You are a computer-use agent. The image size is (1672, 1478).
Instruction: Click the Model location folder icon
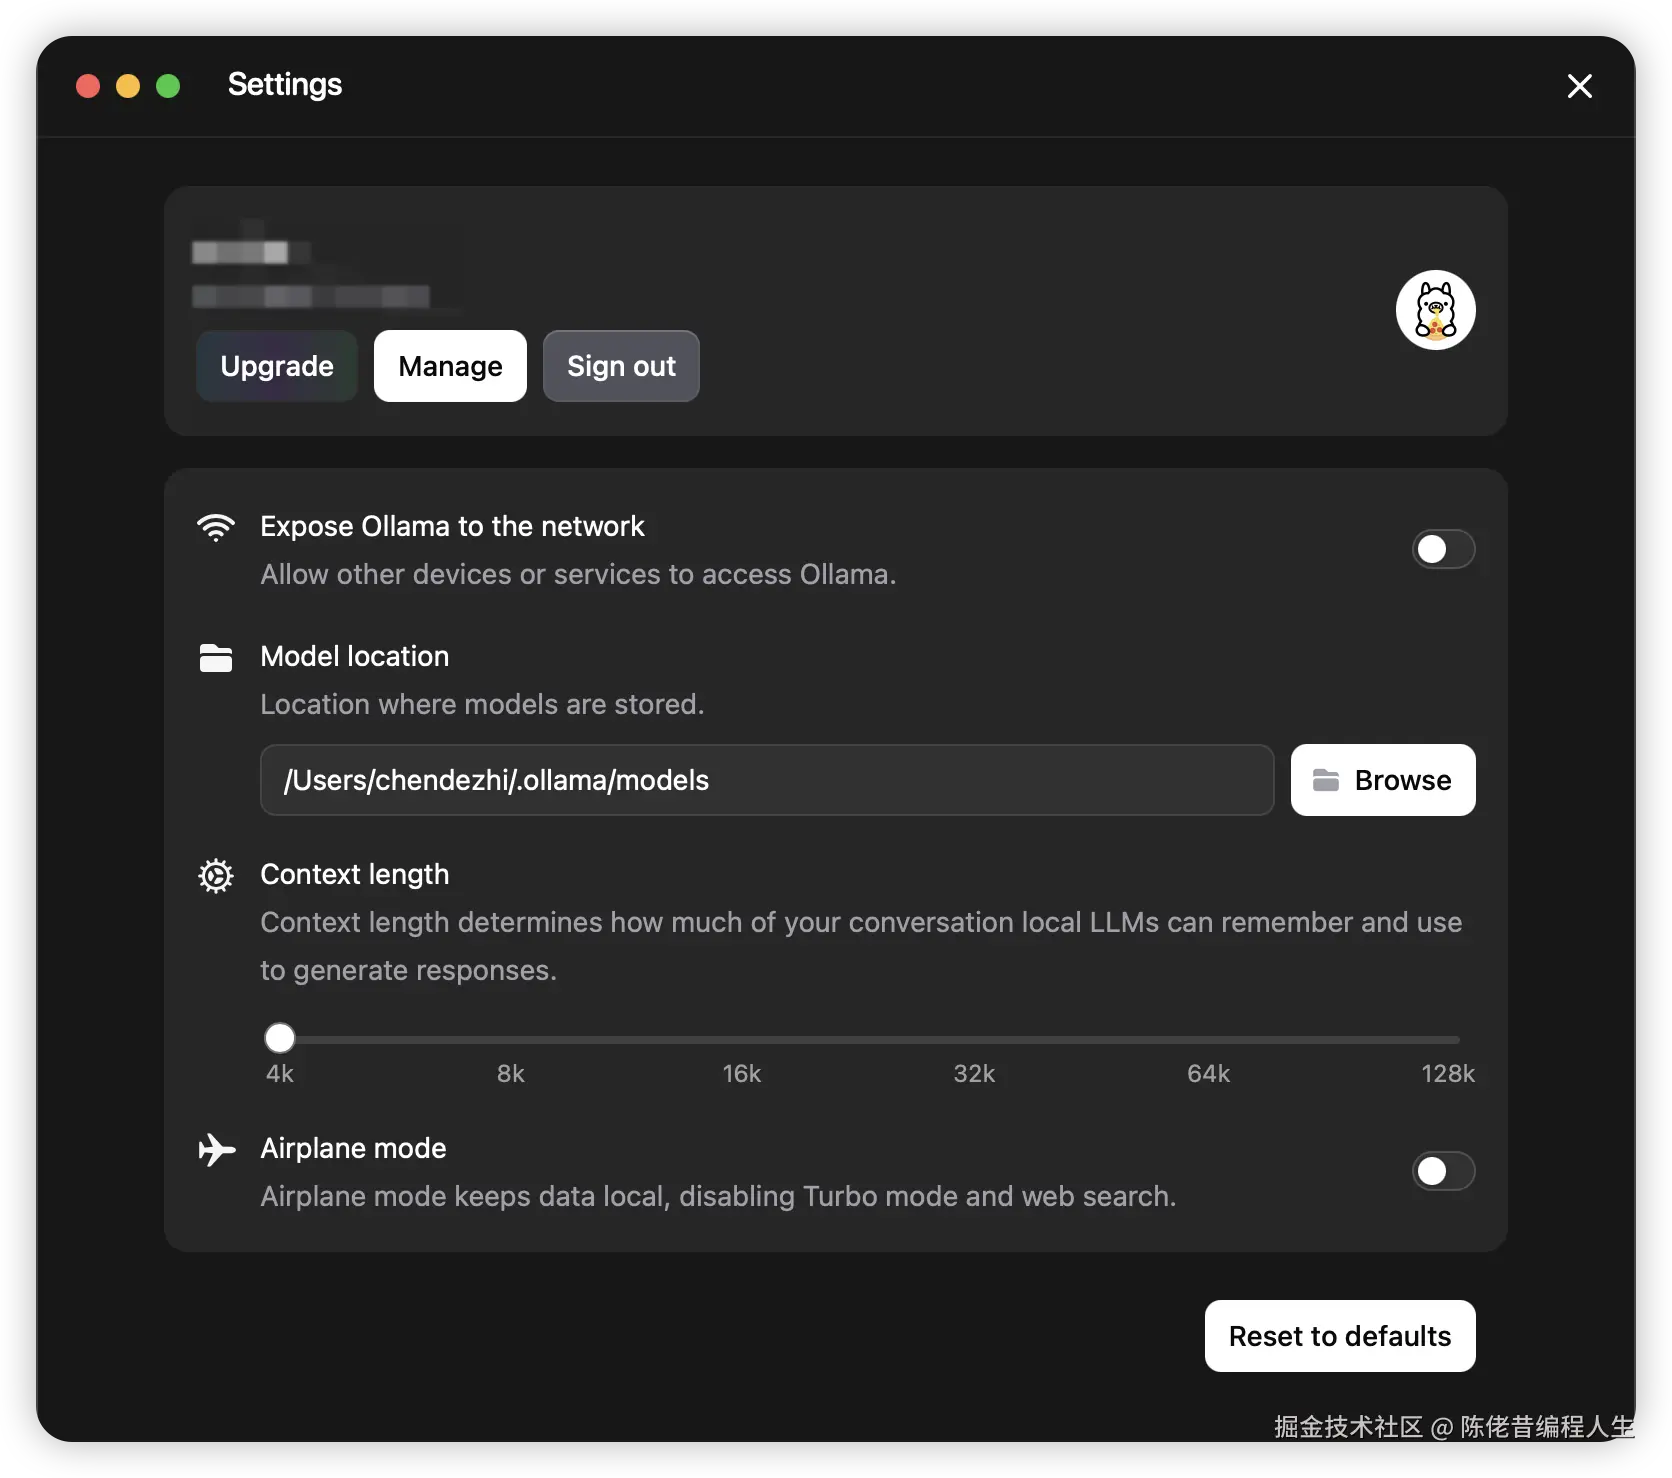[216, 658]
